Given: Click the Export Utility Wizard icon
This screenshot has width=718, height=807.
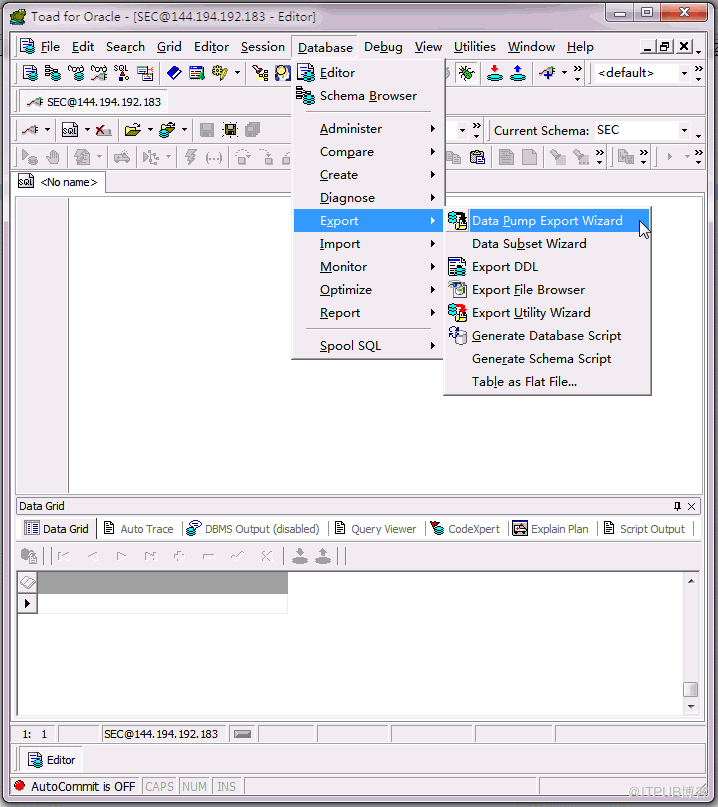Looking at the screenshot, I should pos(457,312).
